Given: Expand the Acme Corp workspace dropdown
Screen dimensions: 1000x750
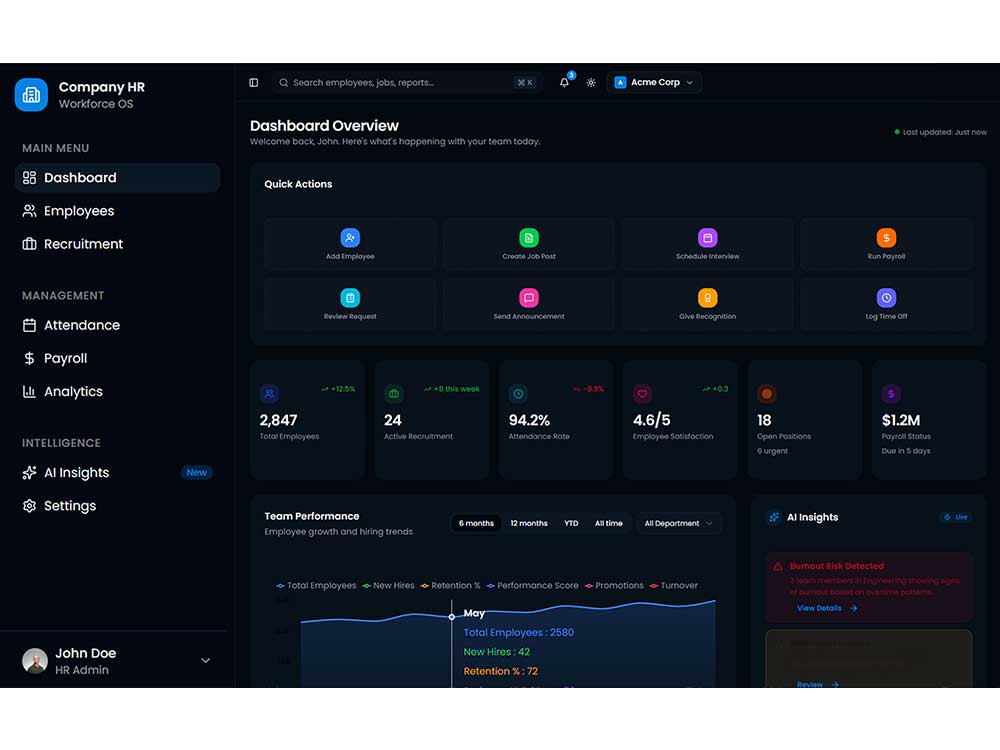Looking at the screenshot, I should [654, 82].
